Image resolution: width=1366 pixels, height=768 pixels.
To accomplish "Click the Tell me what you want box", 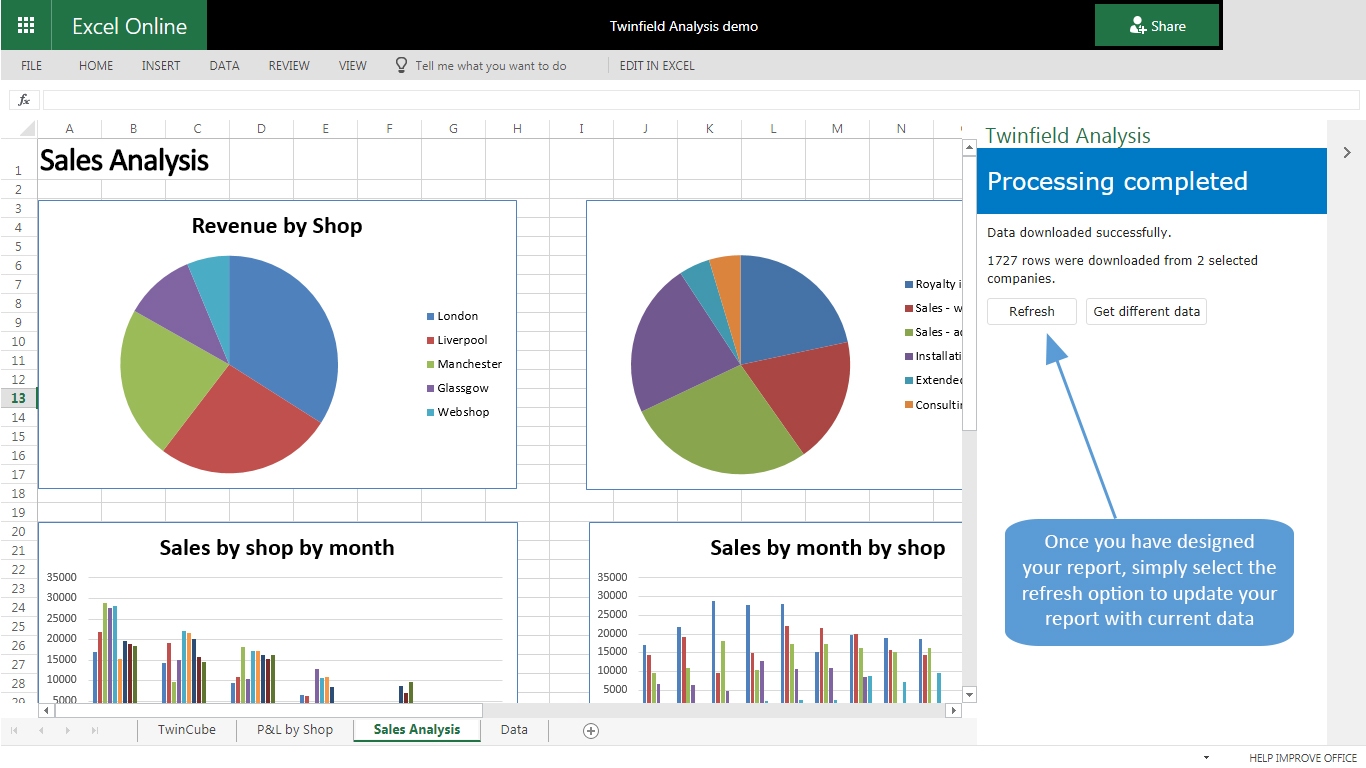I will point(491,66).
